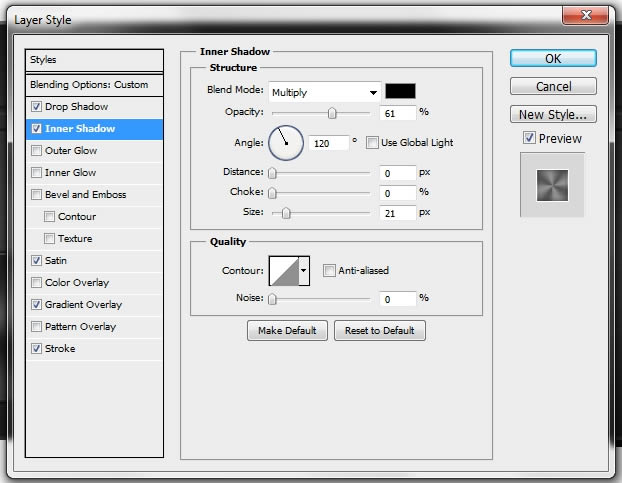This screenshot has width=622, height=483.
Task: Enable the Pattern Overlay checkbox
Action: 36,327
